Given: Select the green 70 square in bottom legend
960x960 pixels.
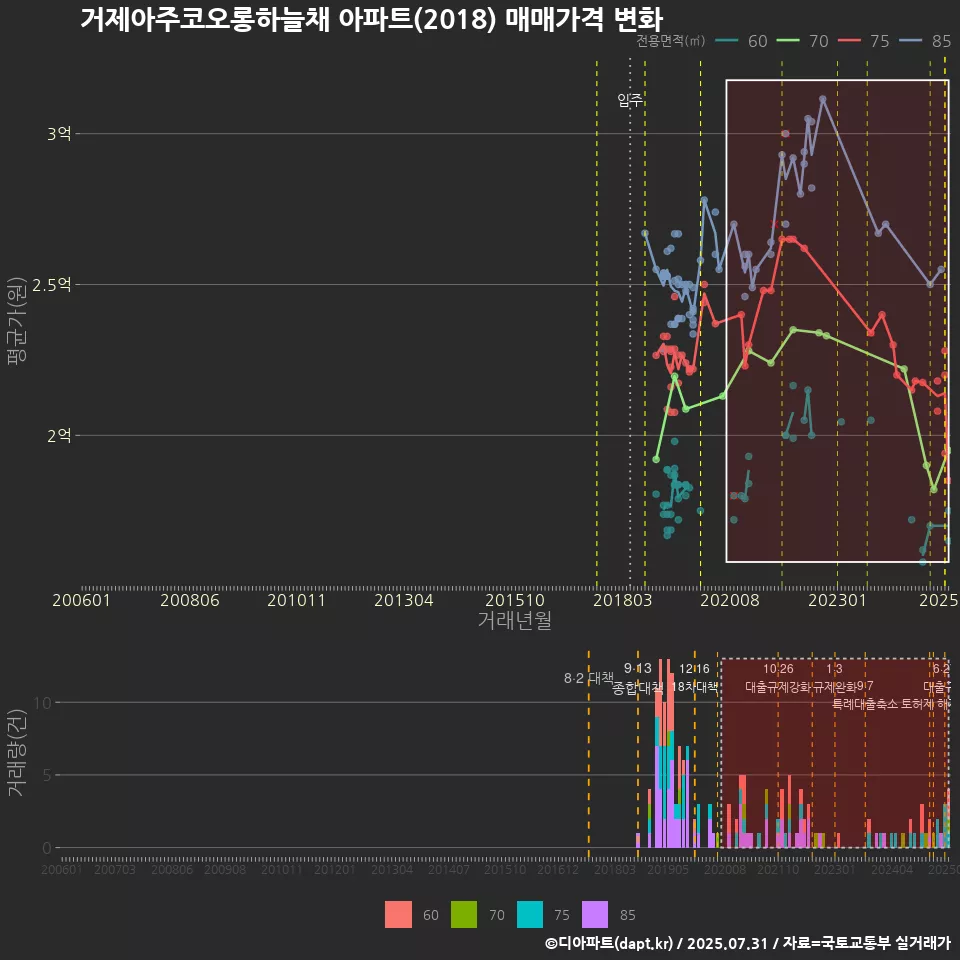Looking at the screenshot, I should (x=463, y=915).
